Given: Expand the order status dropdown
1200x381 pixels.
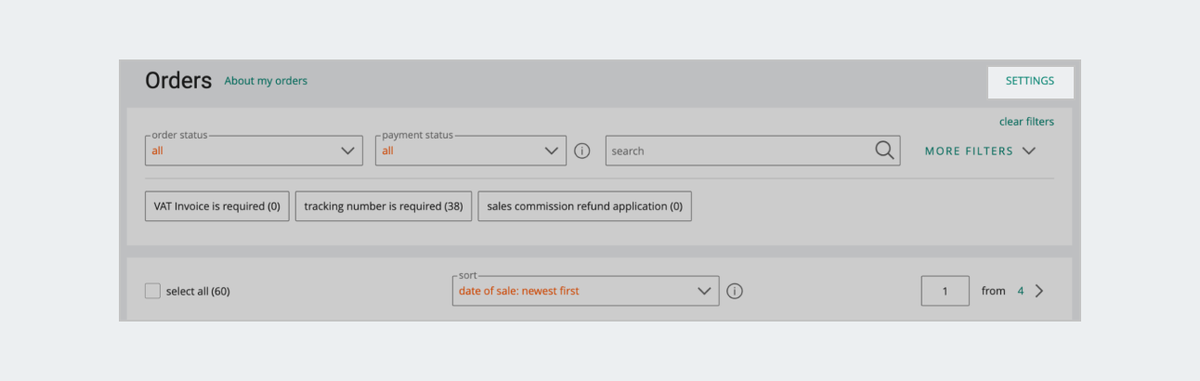Looking at the screenshot, I should click(x=253, y=151).
